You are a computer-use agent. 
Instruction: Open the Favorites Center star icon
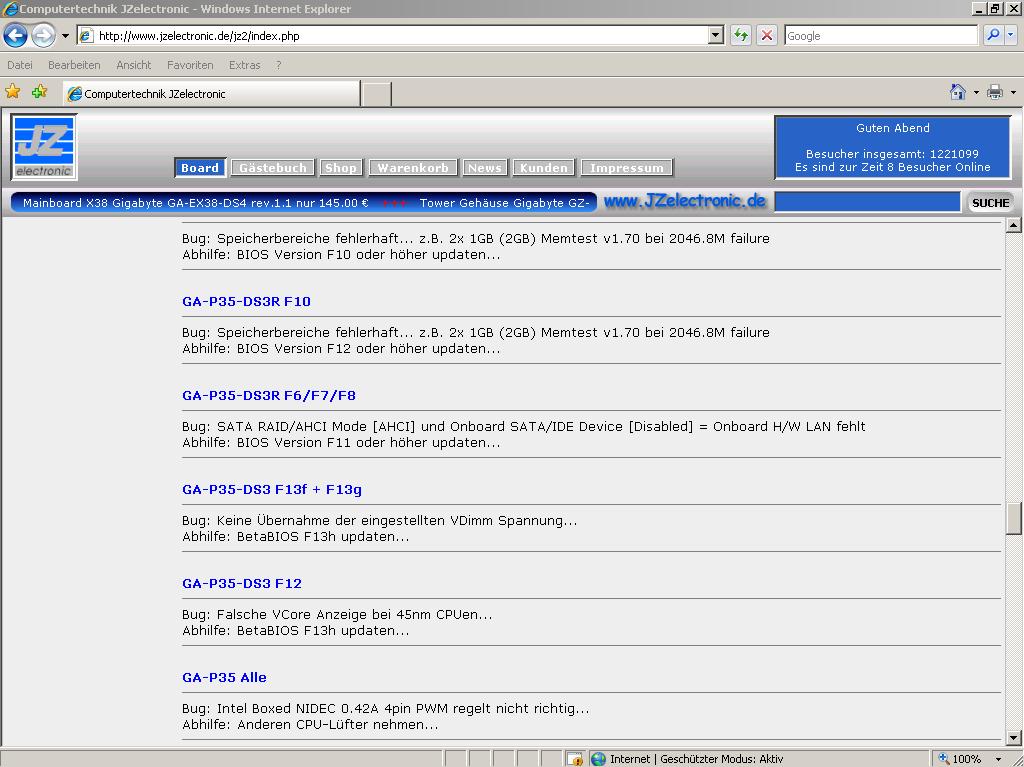click(x=13, y=92)
